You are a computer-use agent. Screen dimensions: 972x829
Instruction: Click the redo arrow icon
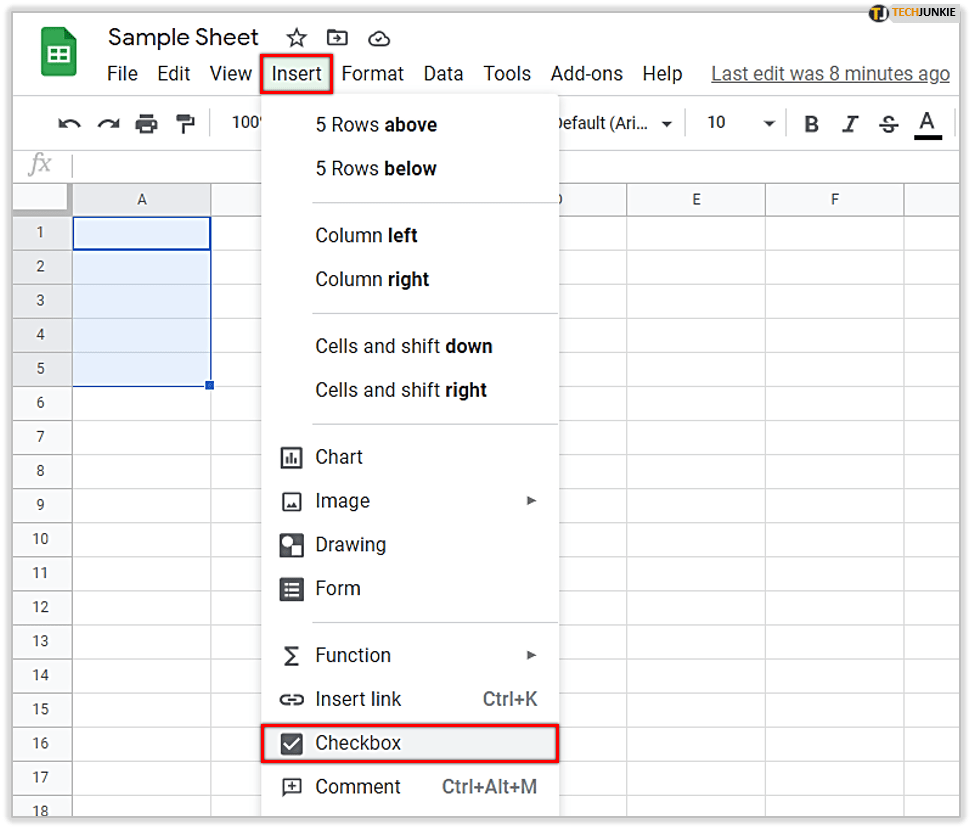pos(108,124)
